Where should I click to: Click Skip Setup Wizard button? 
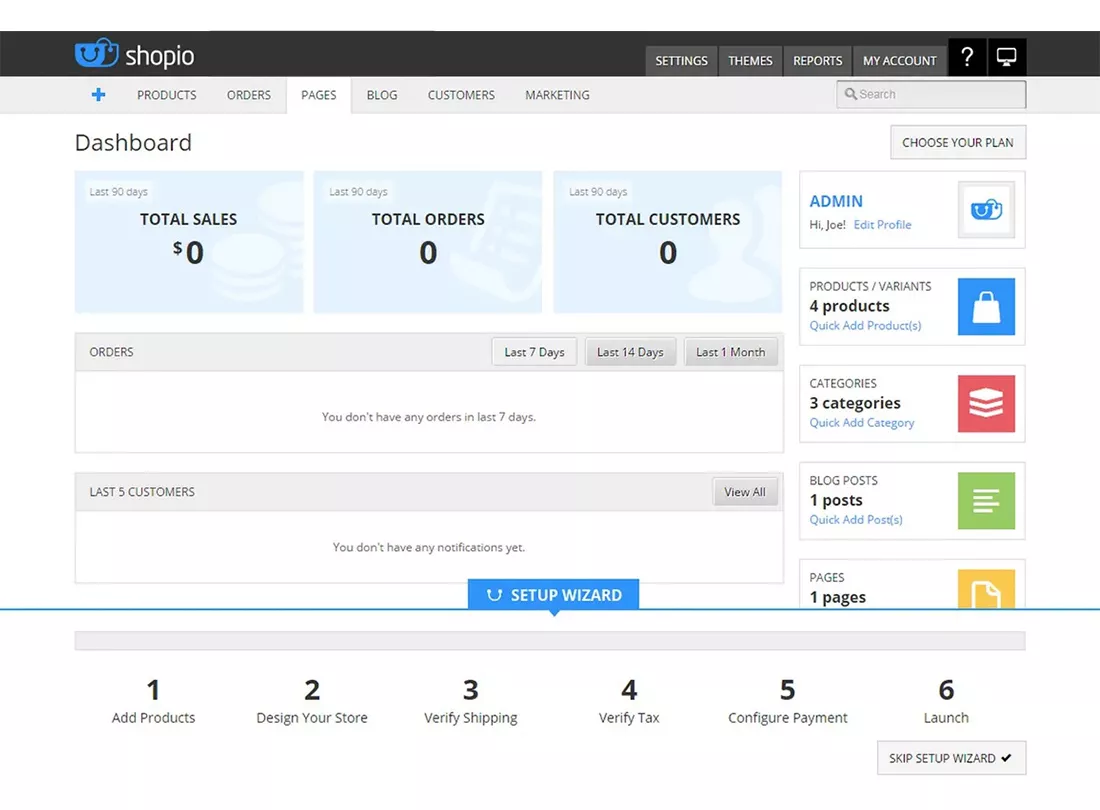pos(951,758)
